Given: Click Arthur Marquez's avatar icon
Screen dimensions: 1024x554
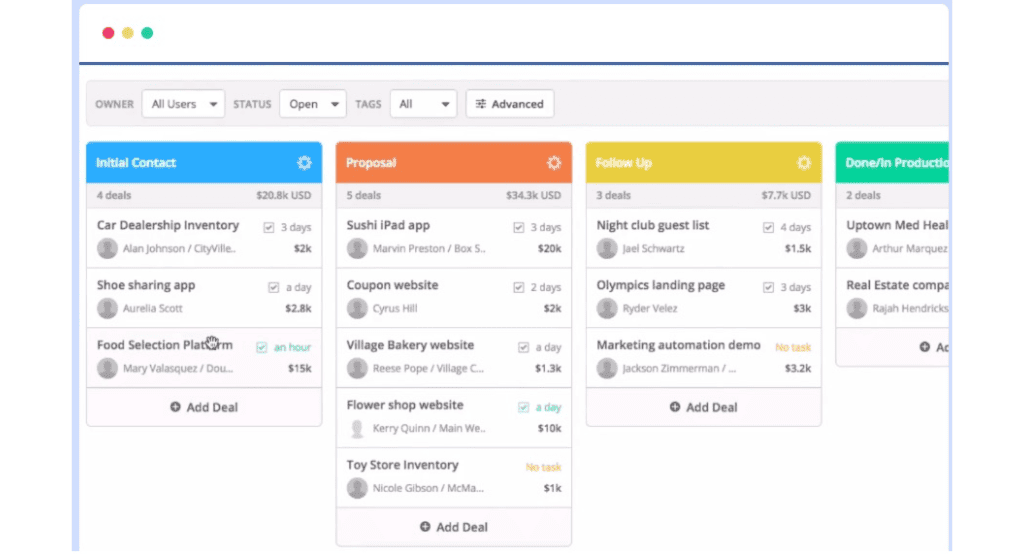Looking at the screenshot, I should coord(857,248).
